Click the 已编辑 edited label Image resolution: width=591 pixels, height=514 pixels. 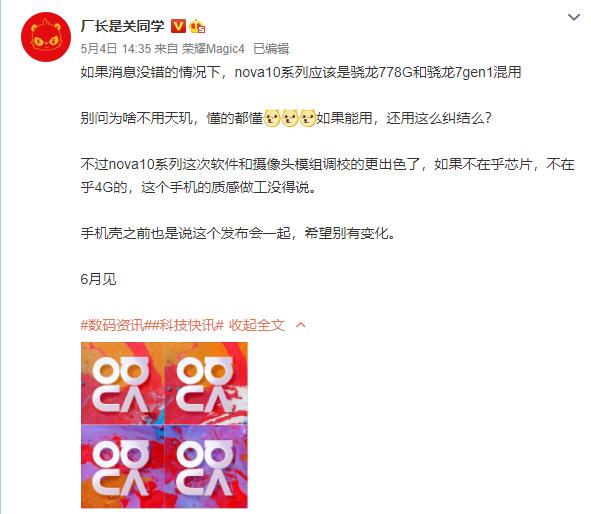271,49
